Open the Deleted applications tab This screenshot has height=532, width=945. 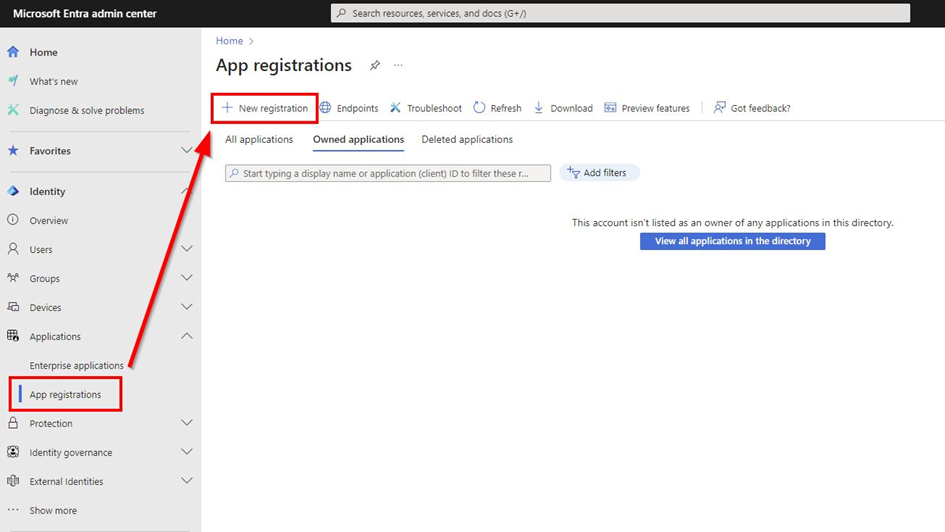click(467, 139)
